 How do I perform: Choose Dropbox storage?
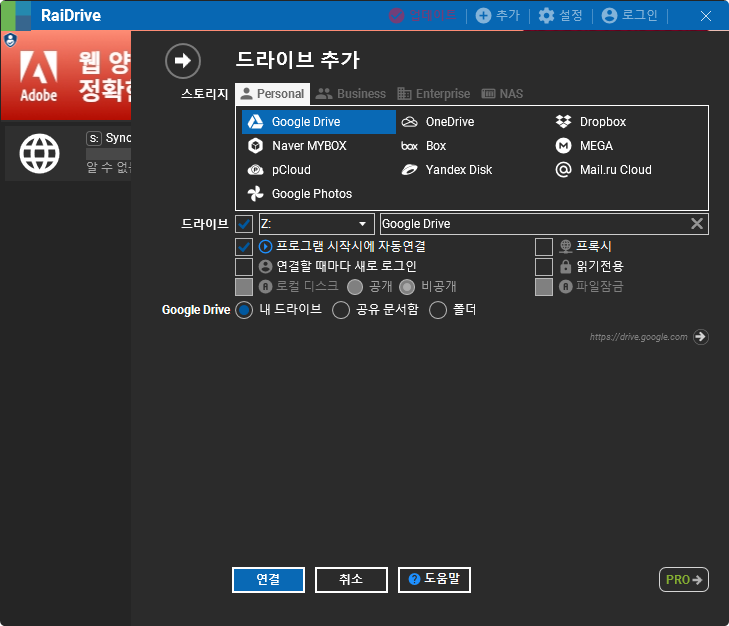(x=591, y=122)
